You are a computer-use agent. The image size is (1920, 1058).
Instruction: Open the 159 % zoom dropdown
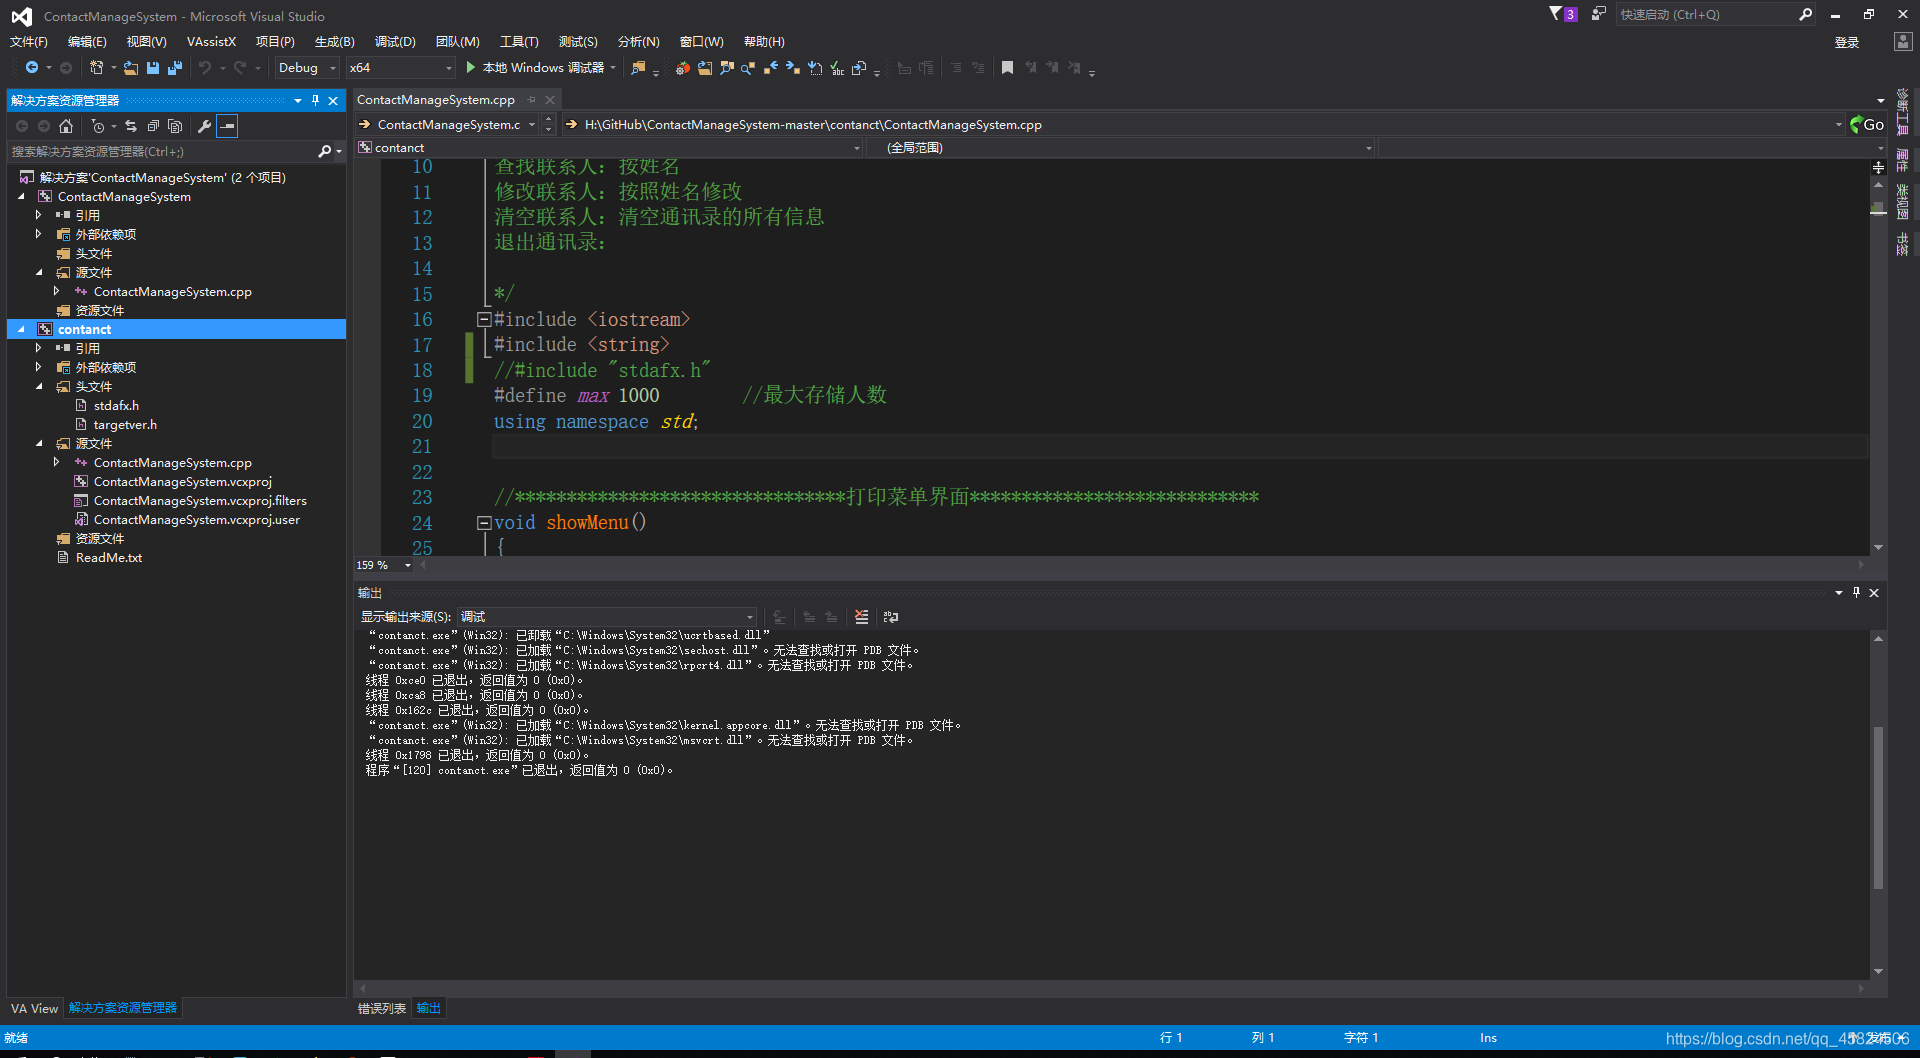[385, 565]
